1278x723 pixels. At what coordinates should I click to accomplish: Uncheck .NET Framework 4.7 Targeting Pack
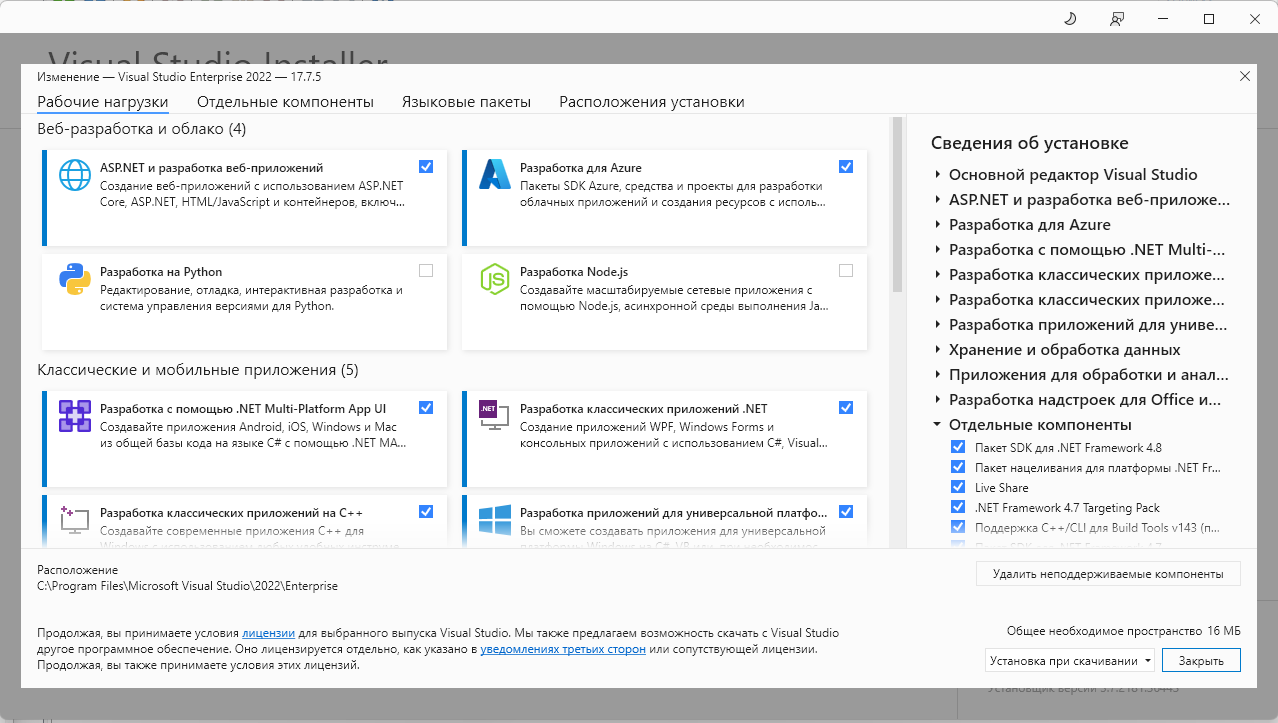tap(958, 507)
